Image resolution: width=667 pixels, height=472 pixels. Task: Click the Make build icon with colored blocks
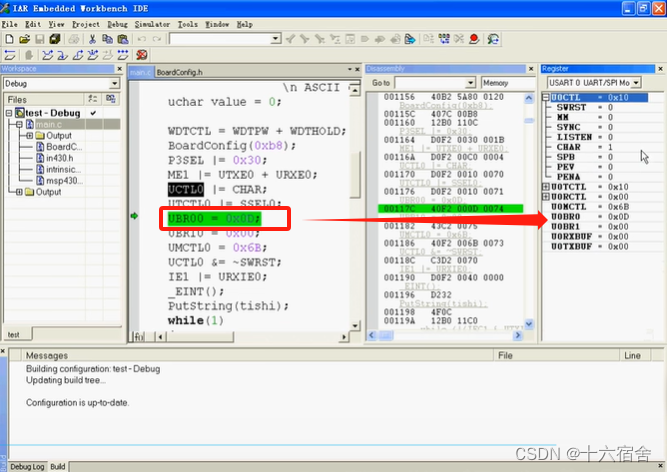[x=444, y=39]
